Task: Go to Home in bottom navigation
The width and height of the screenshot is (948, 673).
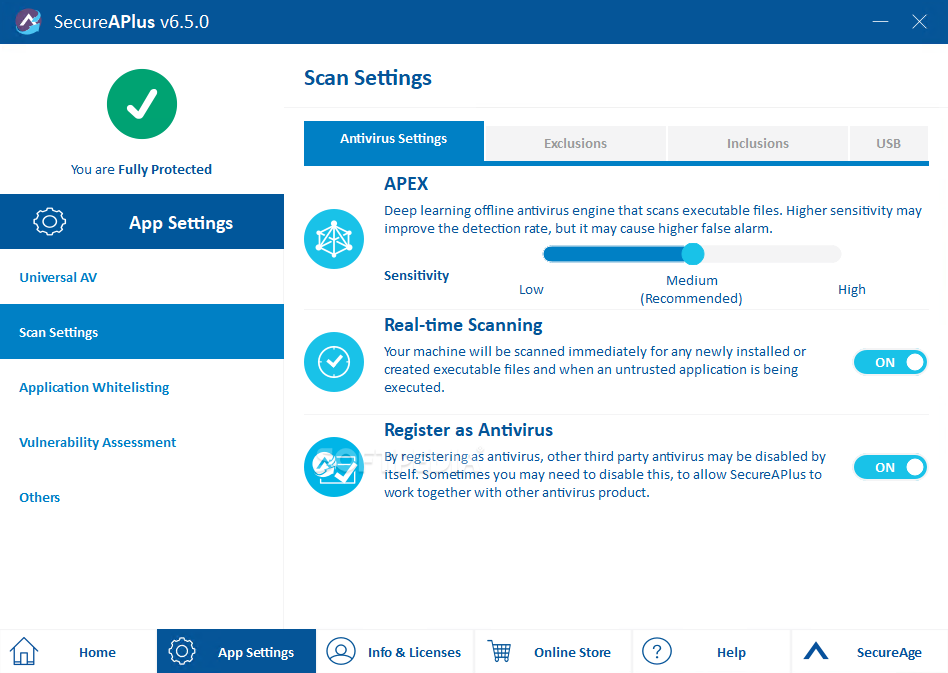Action: coord(97,652)
